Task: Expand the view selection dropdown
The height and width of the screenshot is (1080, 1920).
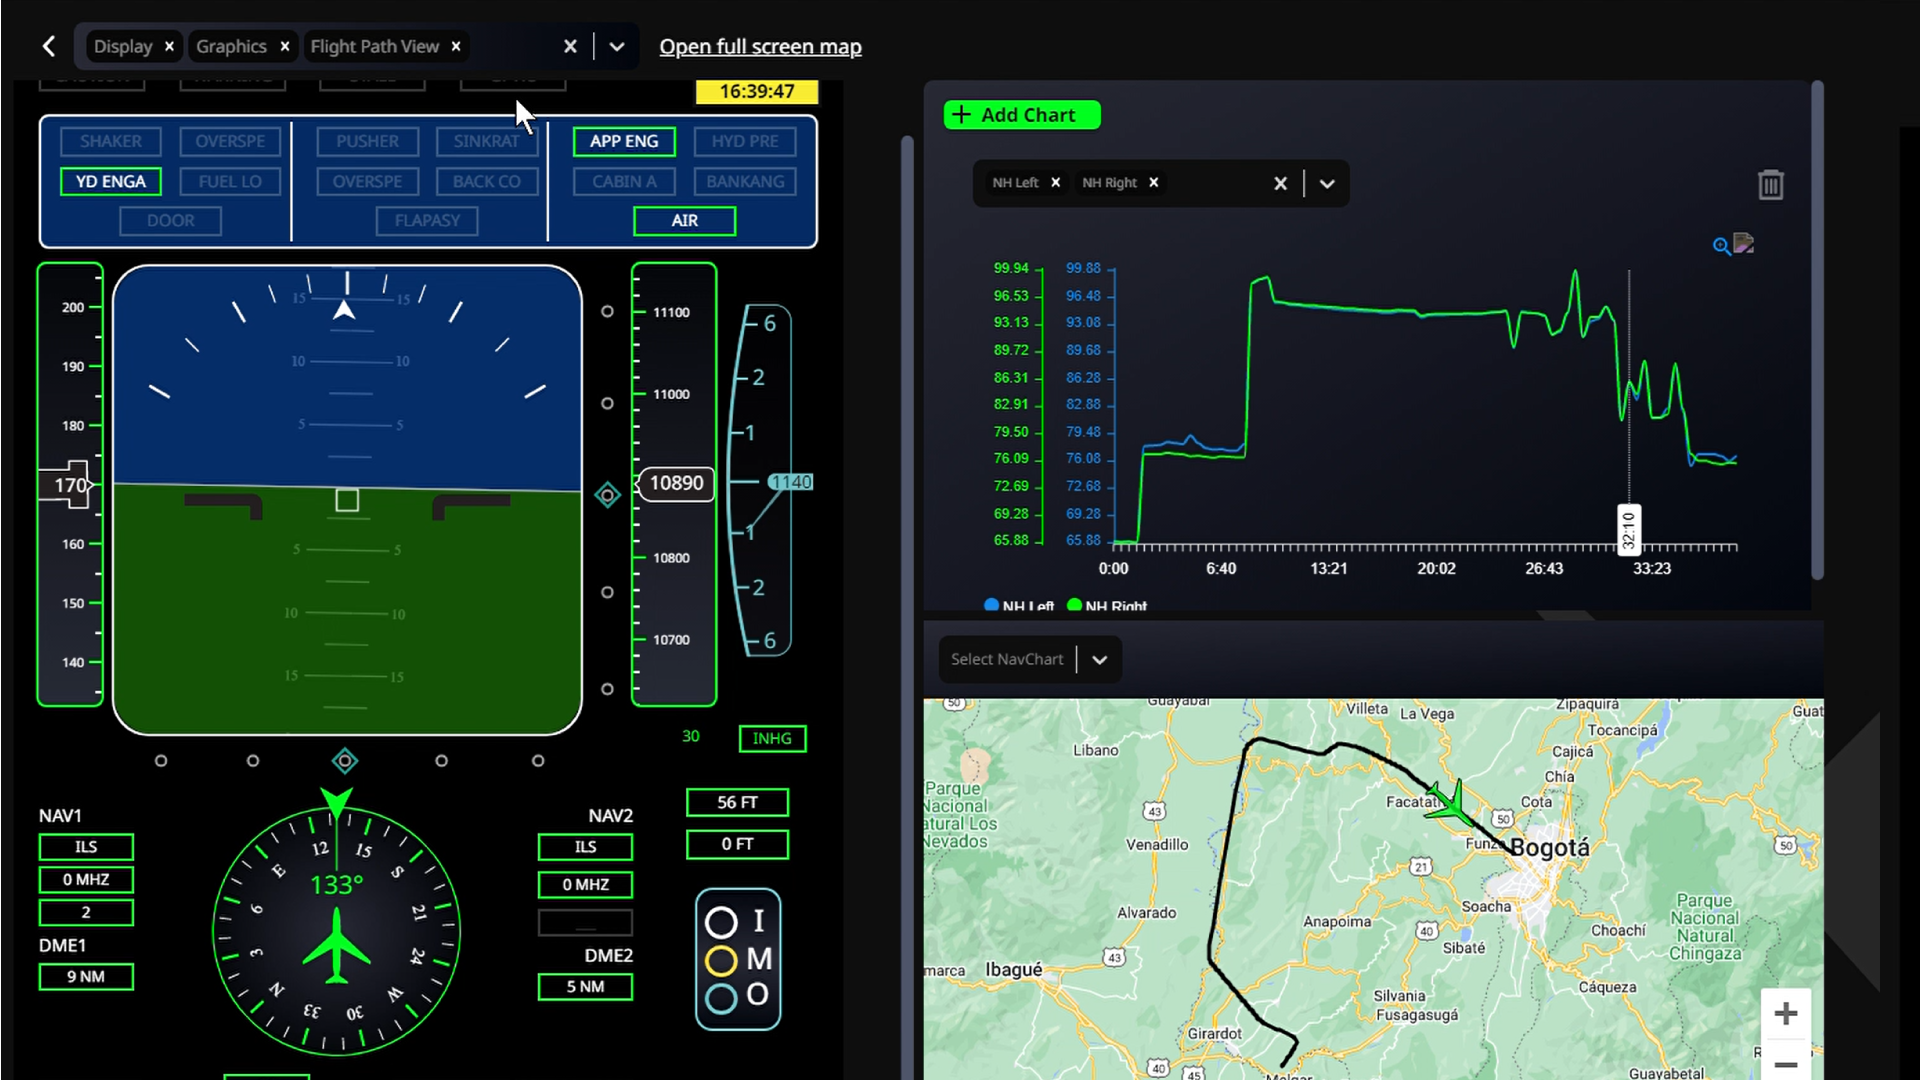Action: coord(617,46)
